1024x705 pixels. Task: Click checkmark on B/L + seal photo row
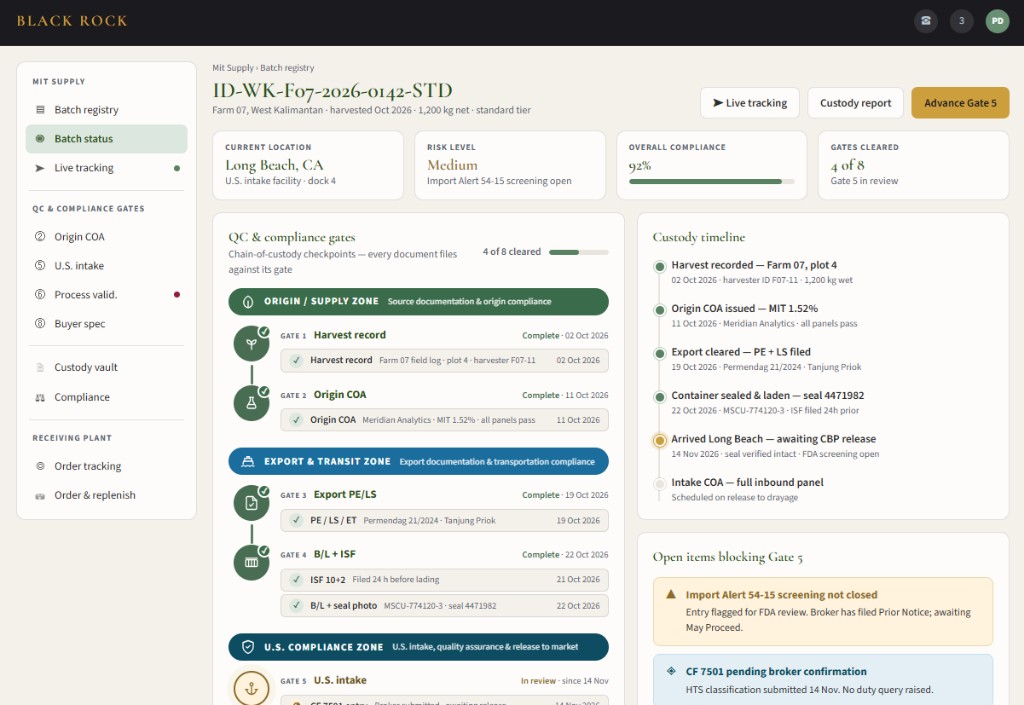point(296,606)
